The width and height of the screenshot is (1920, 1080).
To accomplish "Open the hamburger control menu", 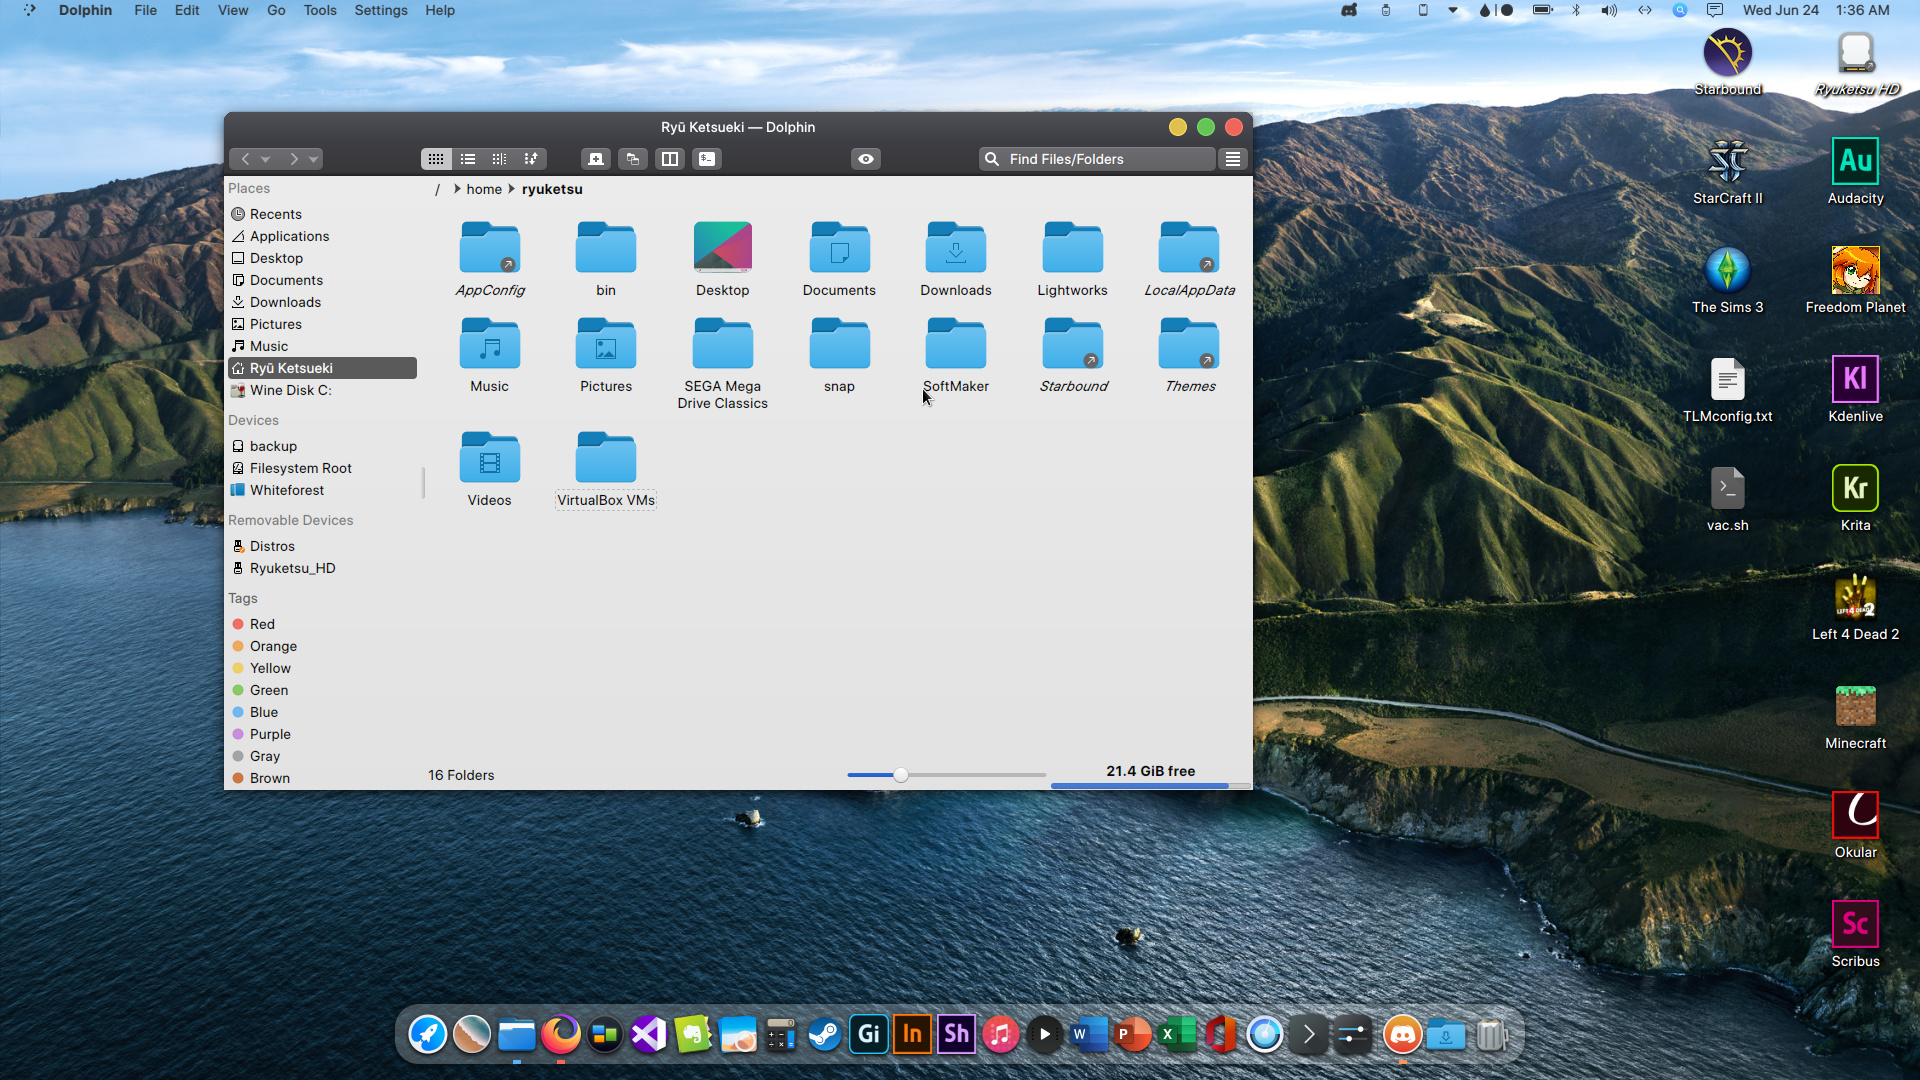I will (1233, 159).
